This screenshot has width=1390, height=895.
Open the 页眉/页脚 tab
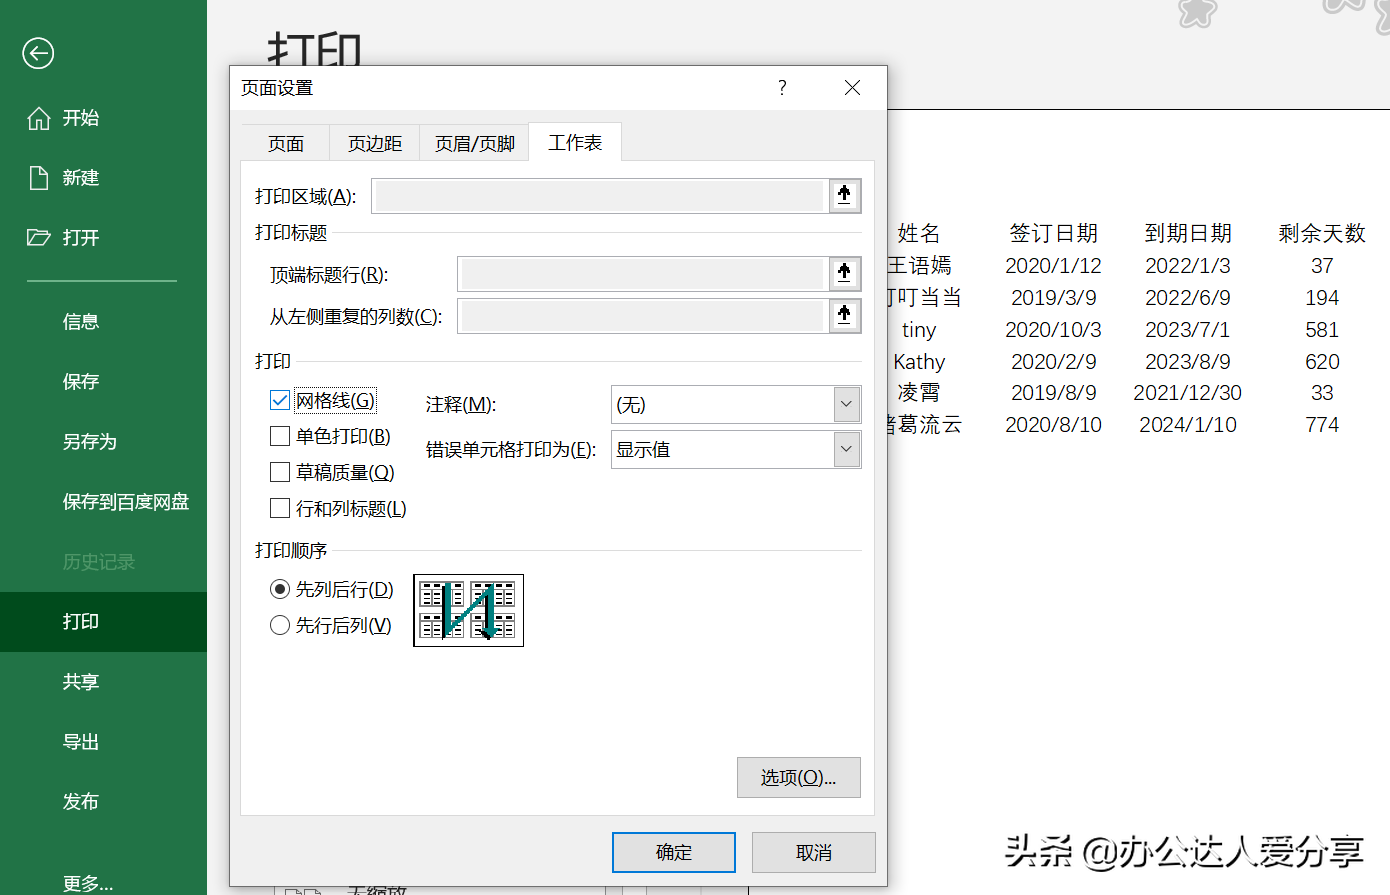click(x=474, y=144)
